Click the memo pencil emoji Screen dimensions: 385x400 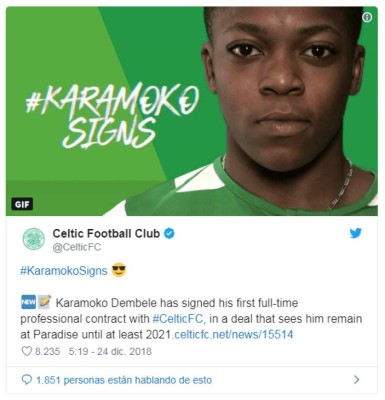click(x=44, y=302)
